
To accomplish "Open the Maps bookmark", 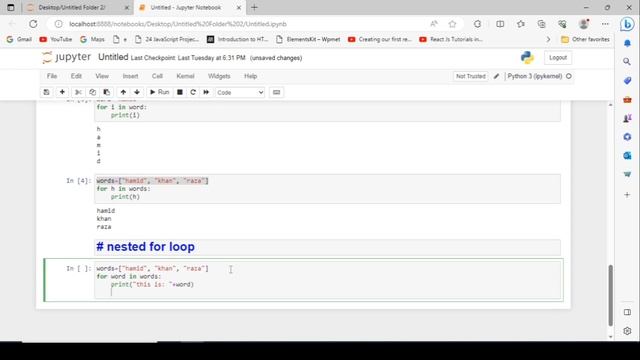I will coord(92,39).
